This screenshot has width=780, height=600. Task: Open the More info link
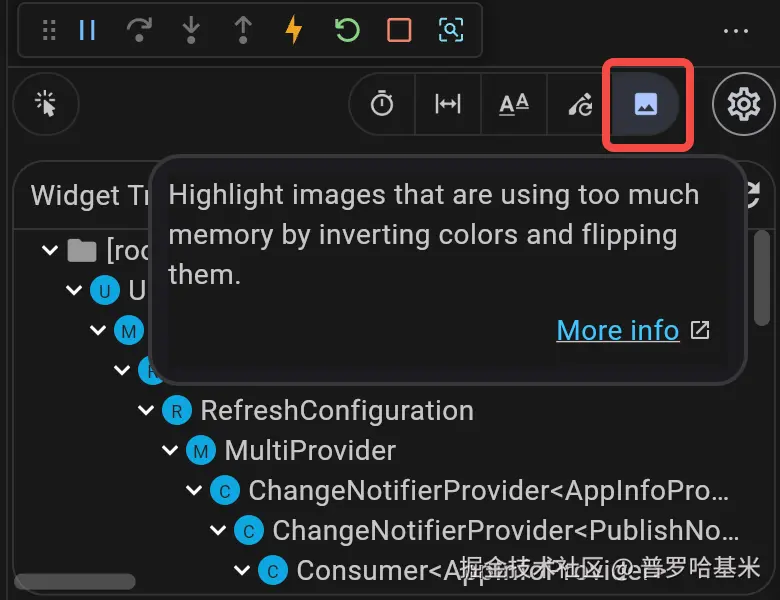click(x=618, y=330)
